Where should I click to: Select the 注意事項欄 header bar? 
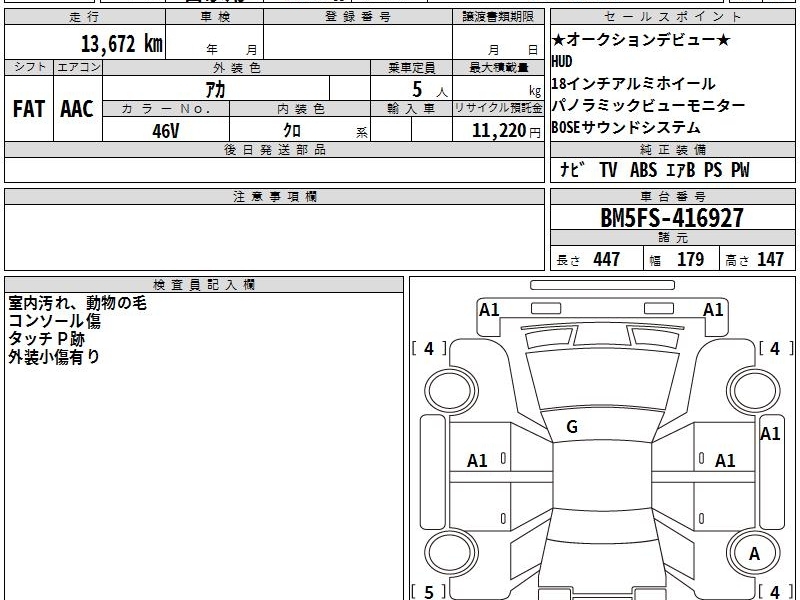(274, 196)
